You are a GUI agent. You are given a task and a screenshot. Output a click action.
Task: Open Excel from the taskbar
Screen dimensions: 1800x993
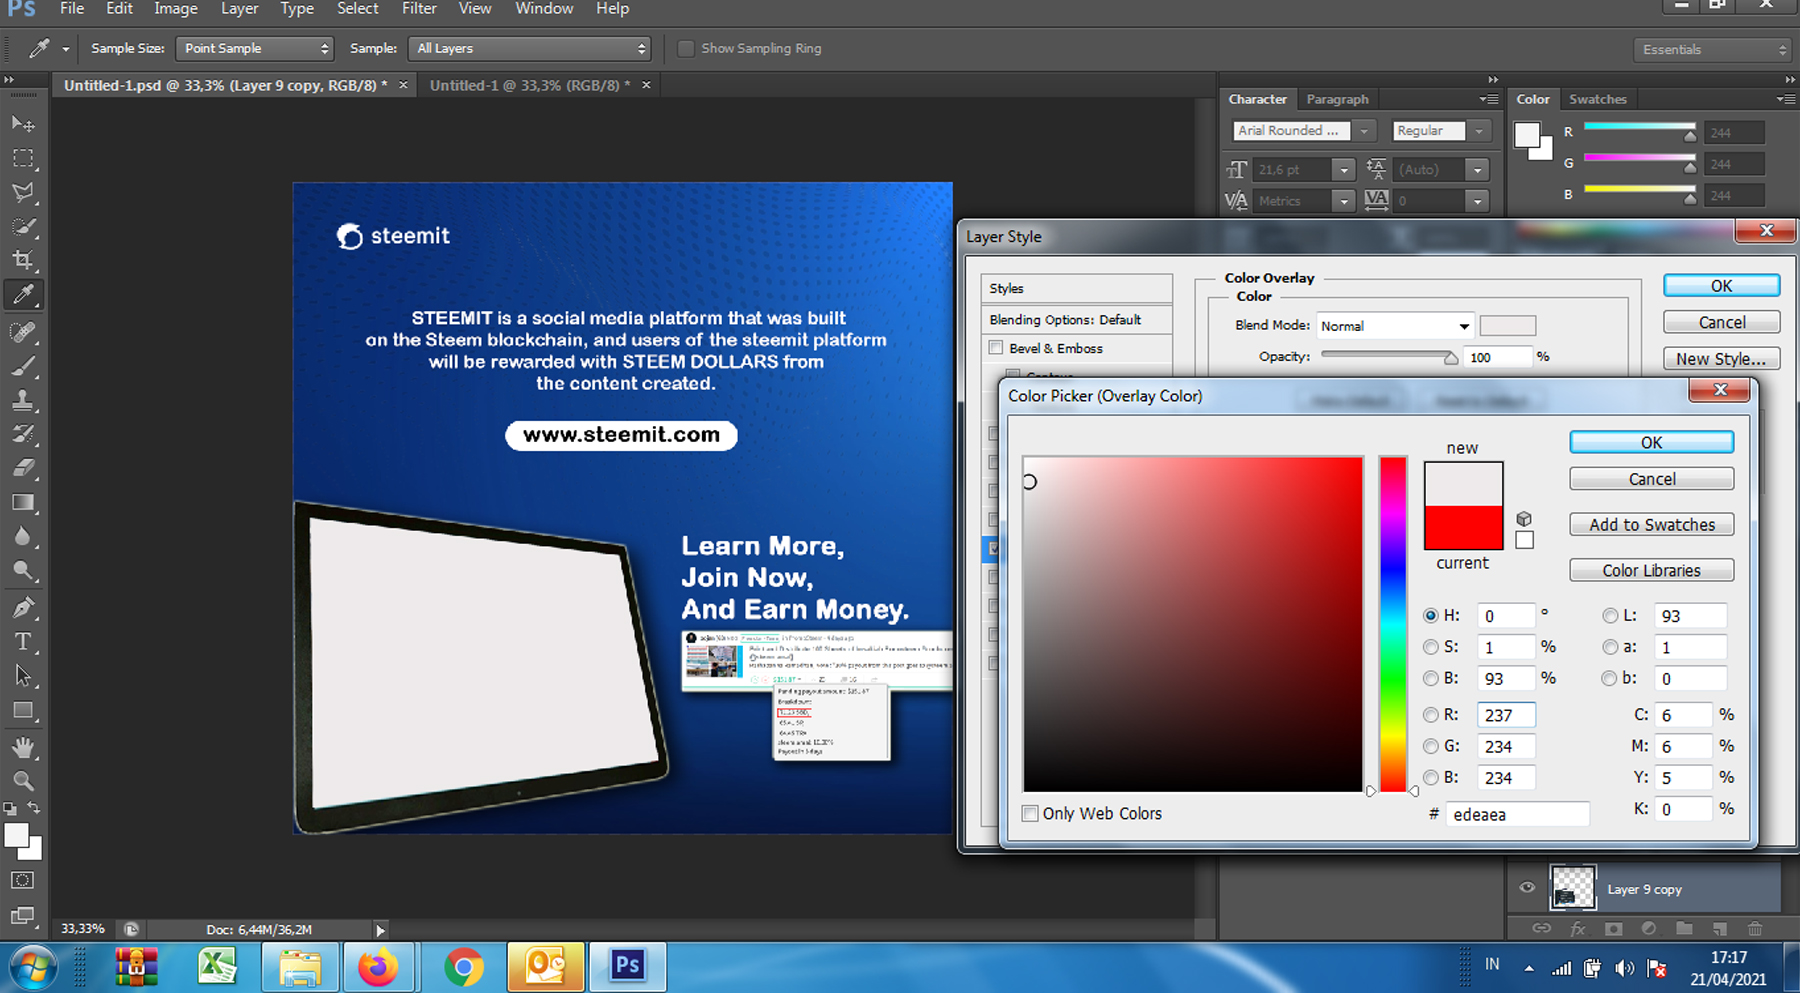(216, 967)
